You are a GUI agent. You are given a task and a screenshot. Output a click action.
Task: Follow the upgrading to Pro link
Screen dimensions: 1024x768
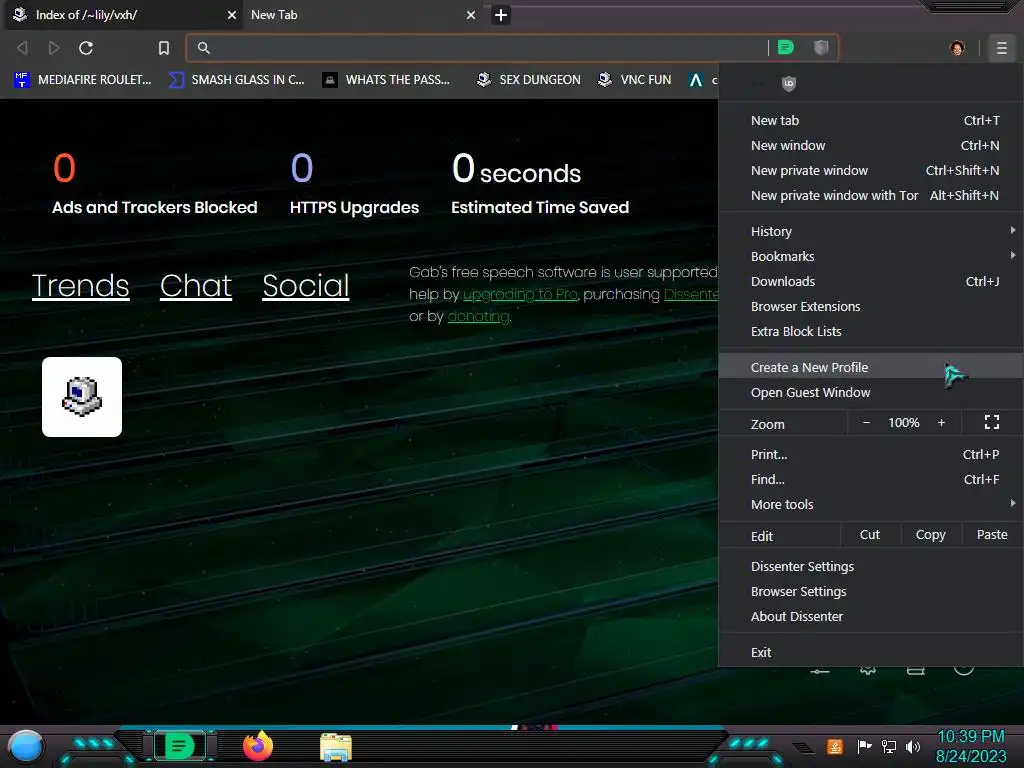[x=520, y=295]
